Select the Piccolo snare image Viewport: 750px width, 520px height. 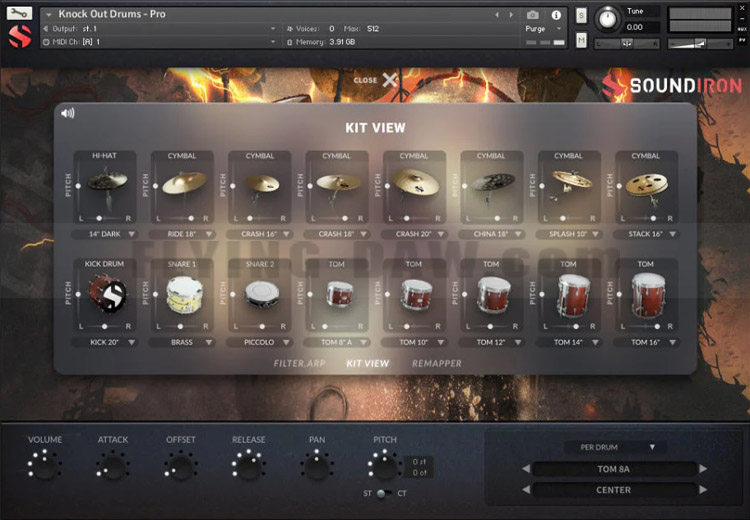[x=262, y=294]
